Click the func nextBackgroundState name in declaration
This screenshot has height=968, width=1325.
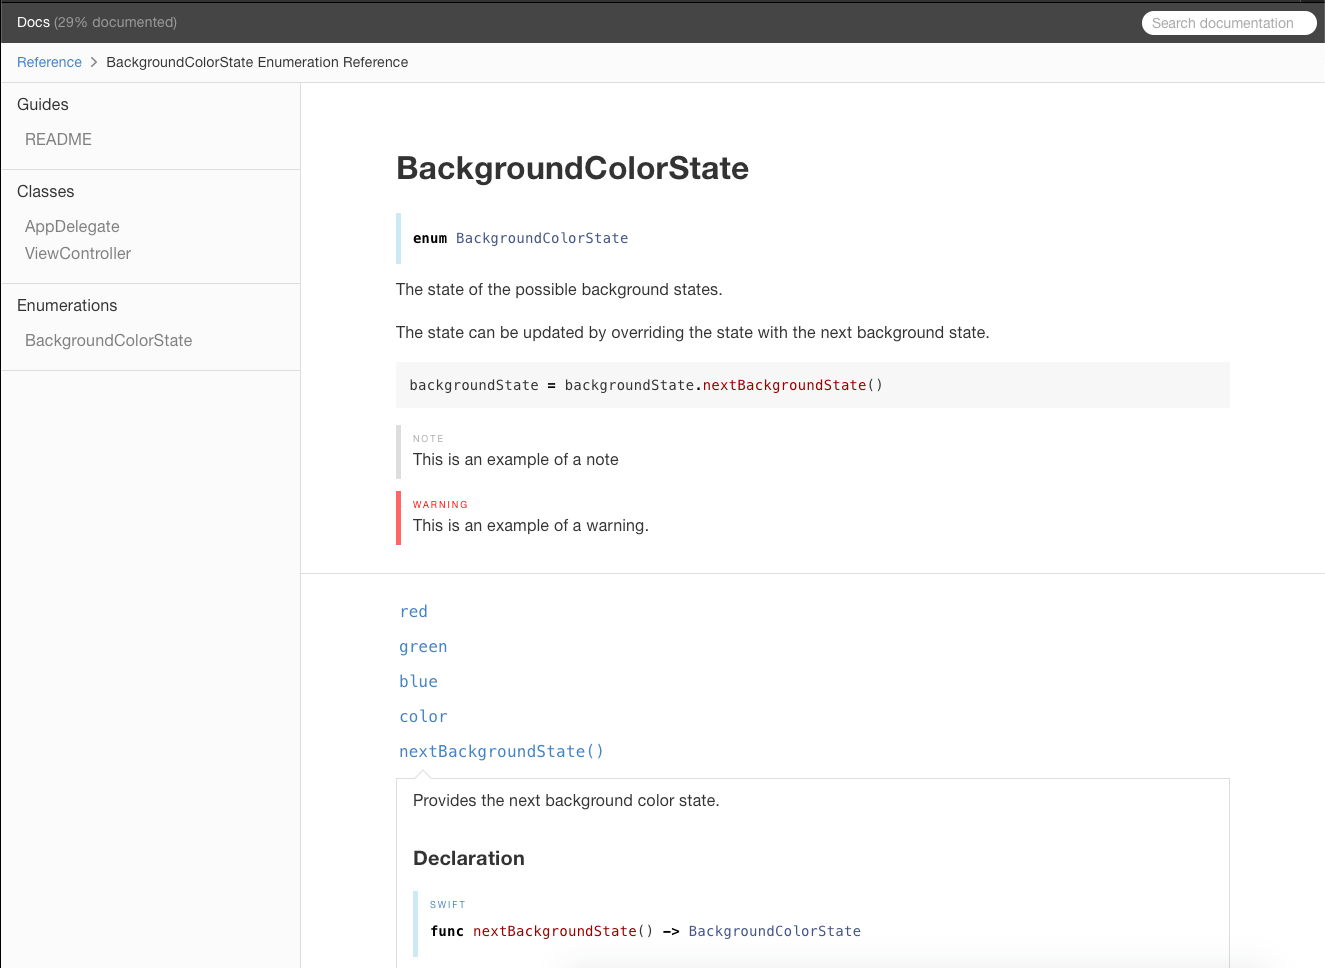pyautogui.click(x=554, y=931)
